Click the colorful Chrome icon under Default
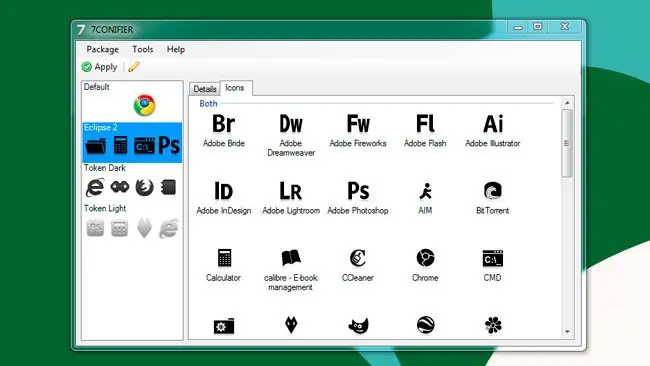This screenshot has width=650, height=366. 144,105
